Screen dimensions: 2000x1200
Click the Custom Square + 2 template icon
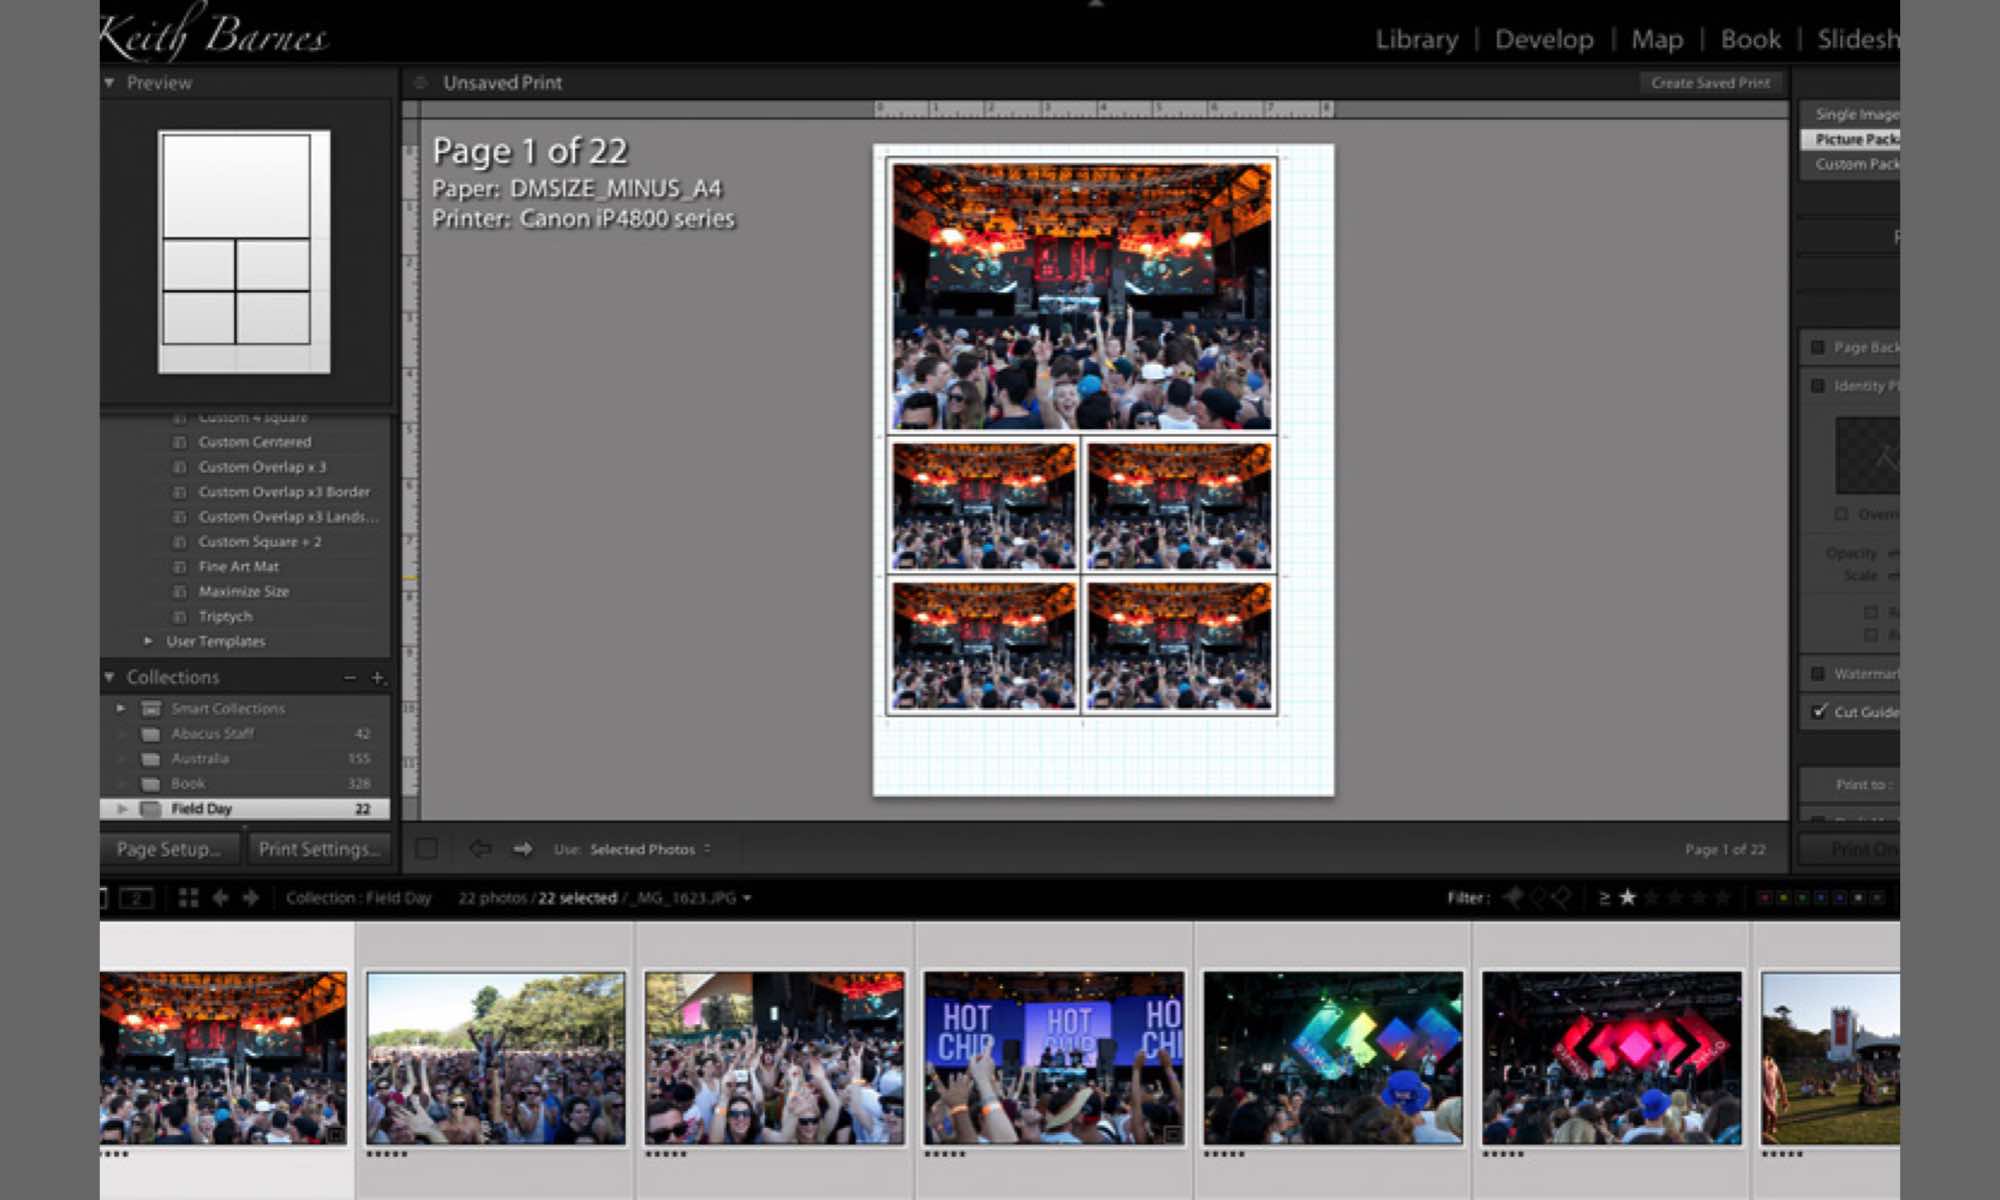coord(180,542)
